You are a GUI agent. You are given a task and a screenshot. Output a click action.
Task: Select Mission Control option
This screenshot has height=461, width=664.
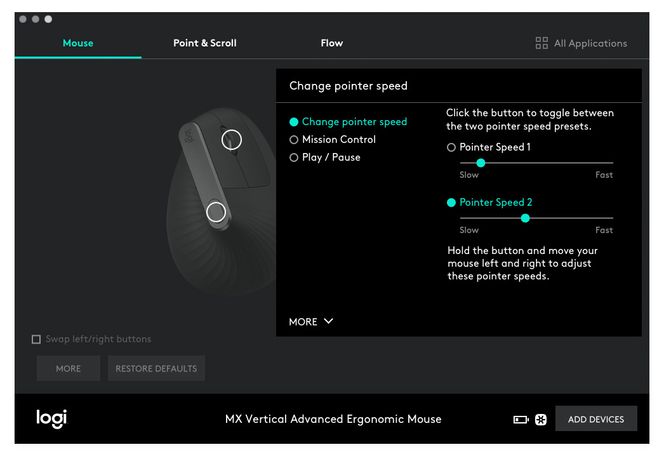click(332, 140)
